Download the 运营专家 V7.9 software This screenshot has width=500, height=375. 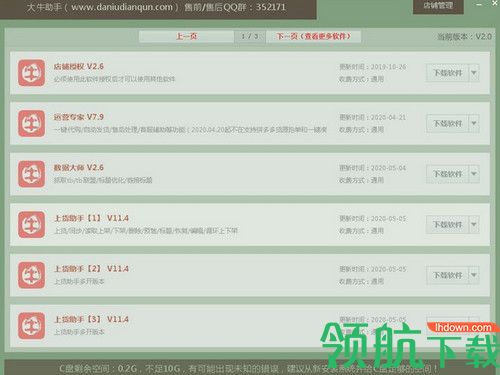(x=447, y=123)
